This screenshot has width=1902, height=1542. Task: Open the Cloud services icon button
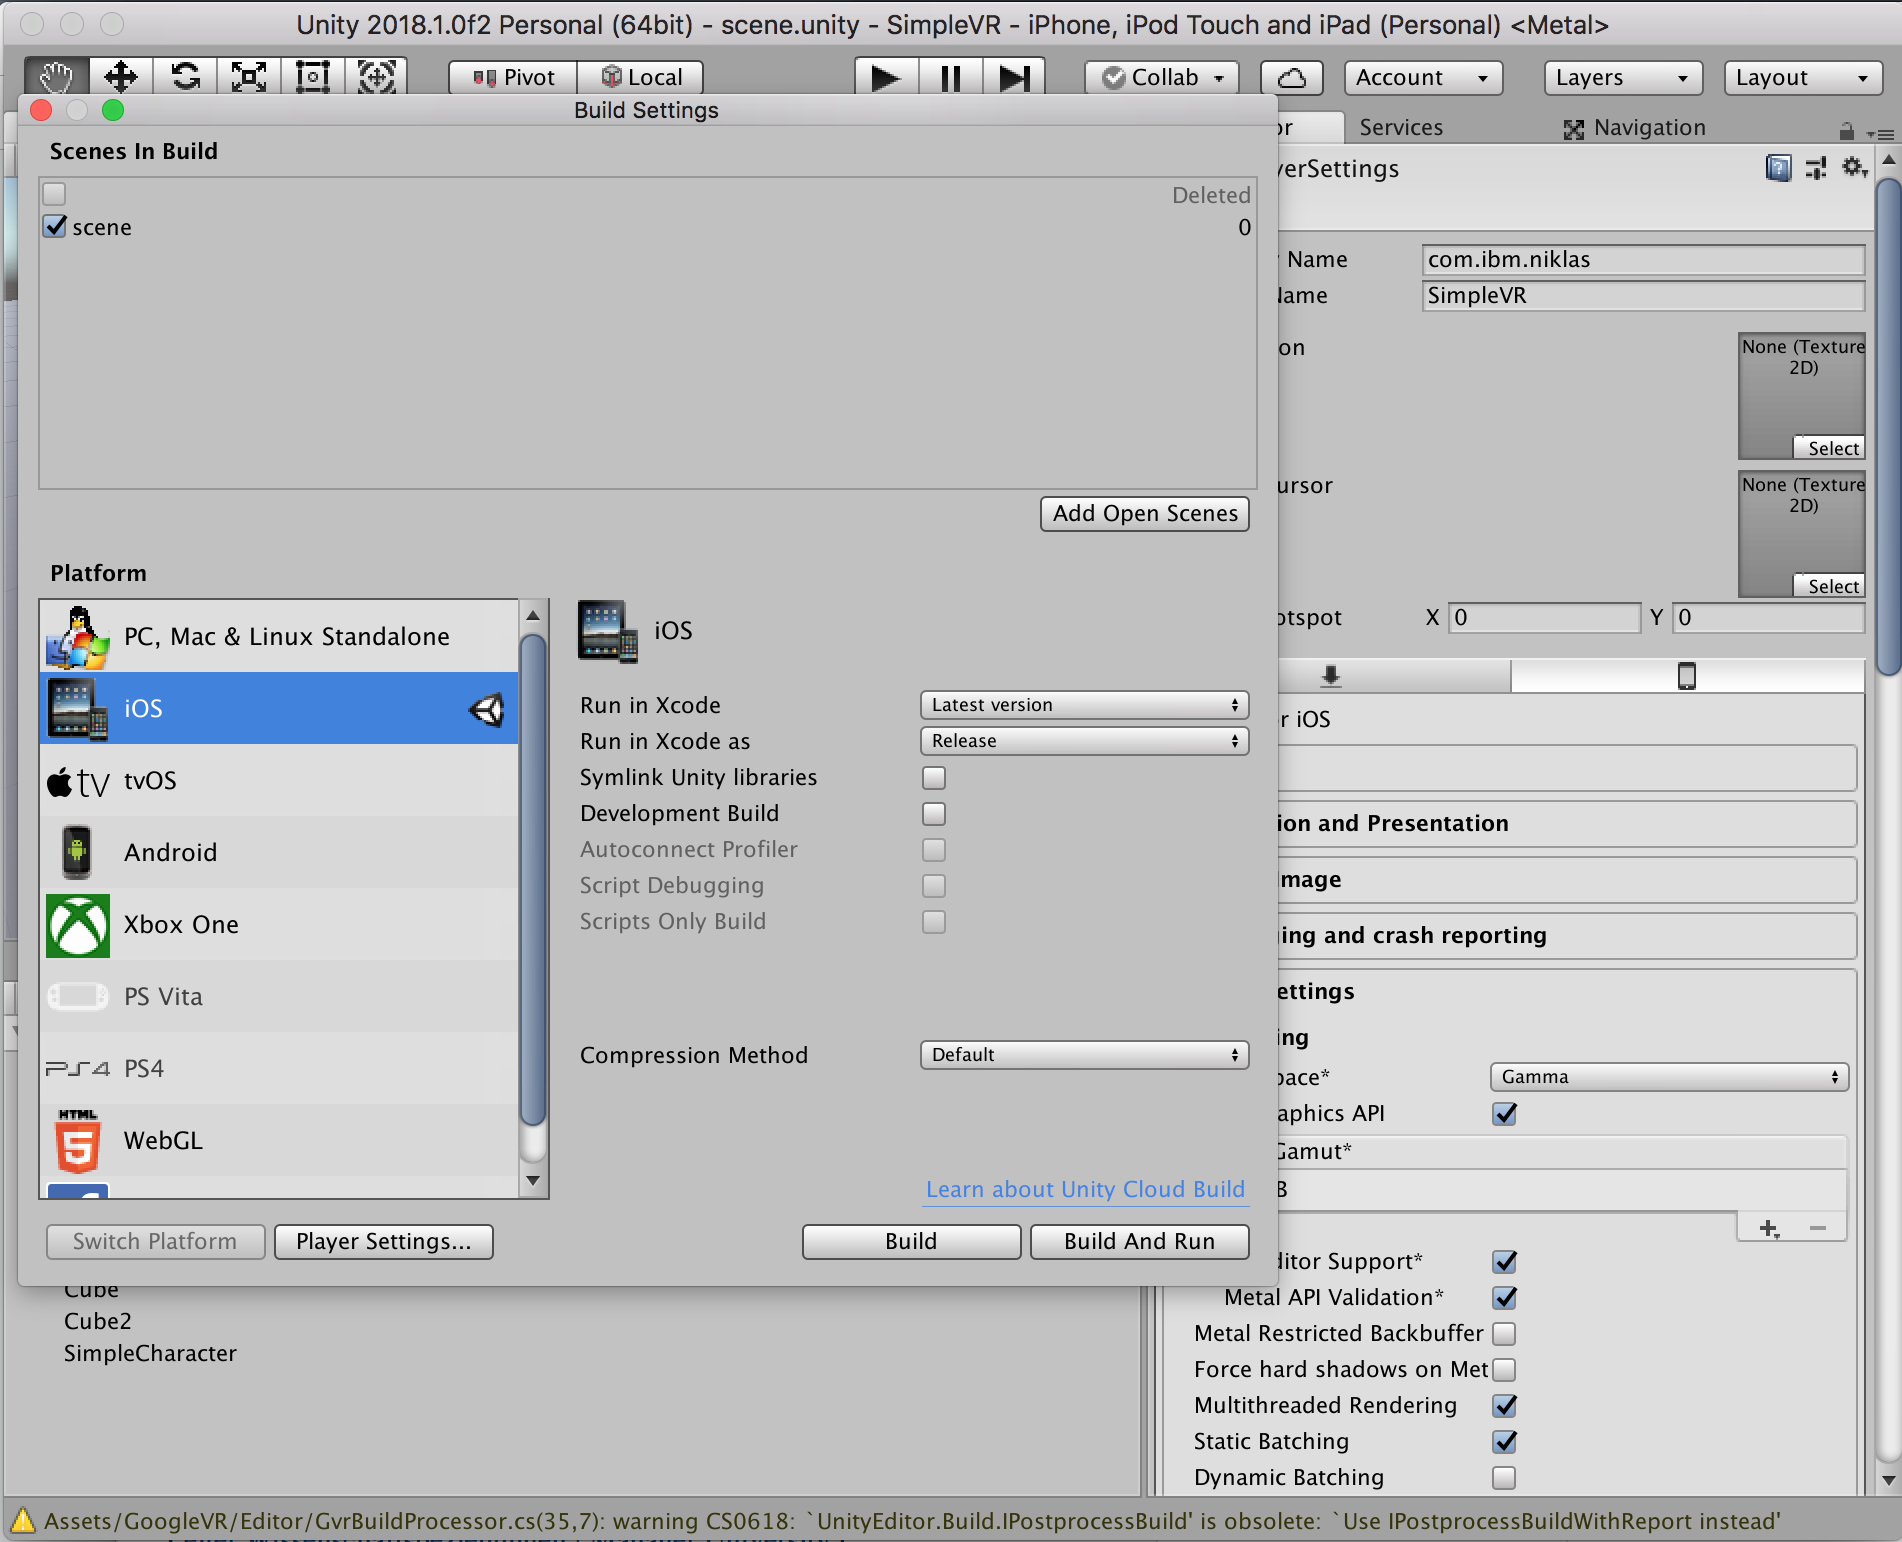pyautogui.click(x=1292, y=77)
